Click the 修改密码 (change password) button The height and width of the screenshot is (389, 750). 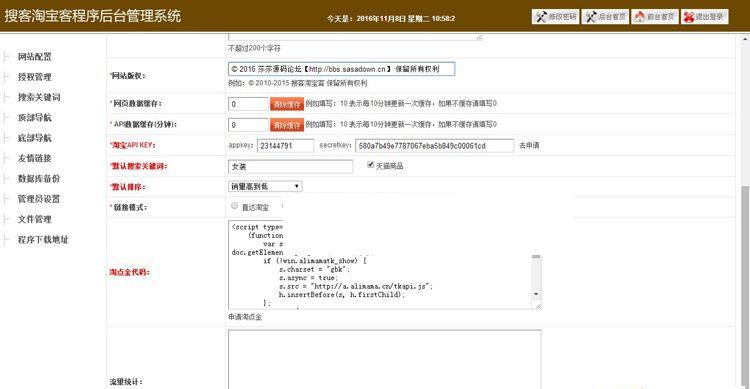click(555, 17)
